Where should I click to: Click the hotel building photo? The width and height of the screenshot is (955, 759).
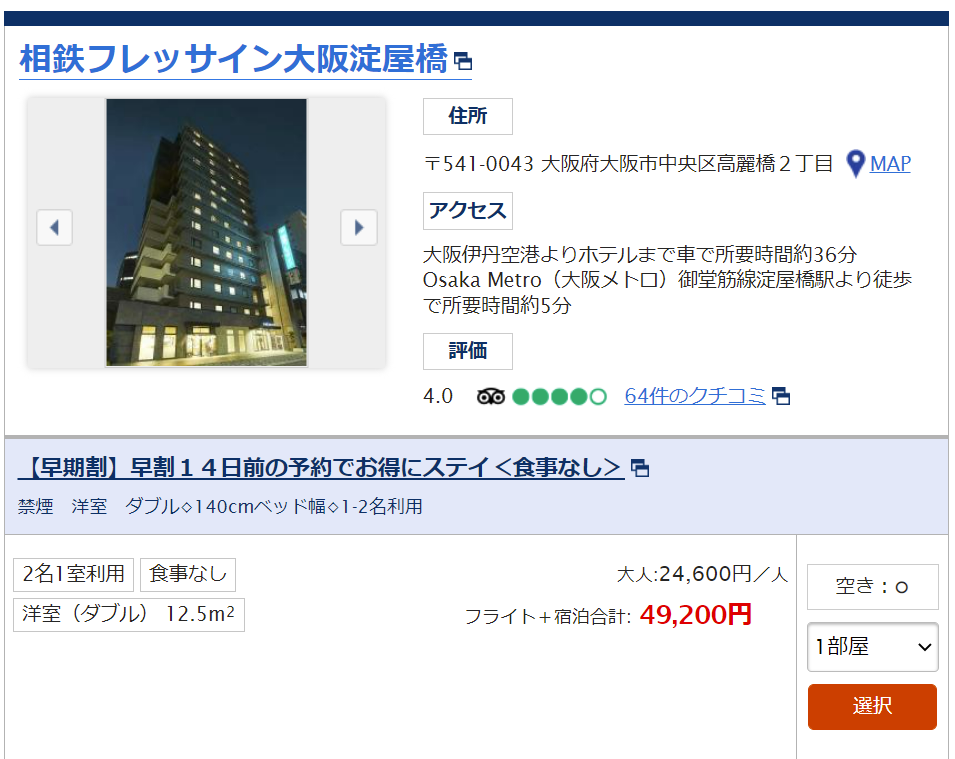point(206,232)
